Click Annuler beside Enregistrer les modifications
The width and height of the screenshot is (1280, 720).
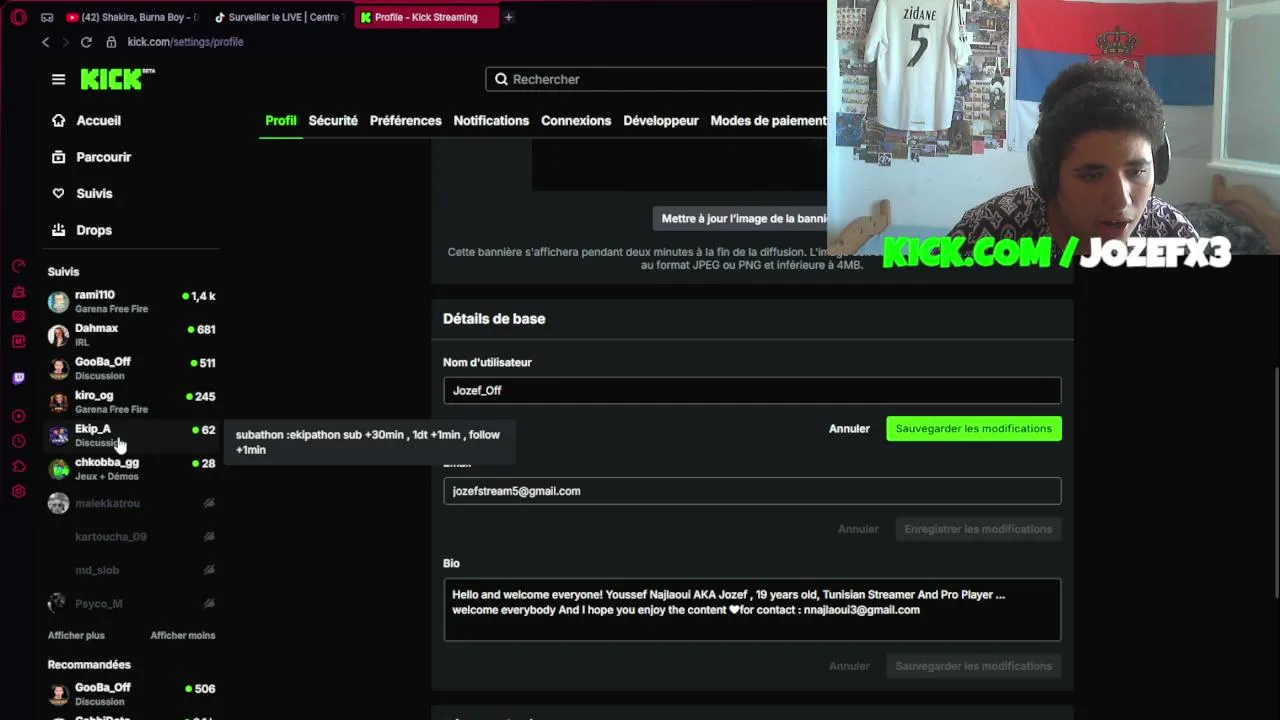(x=858, y=529)
